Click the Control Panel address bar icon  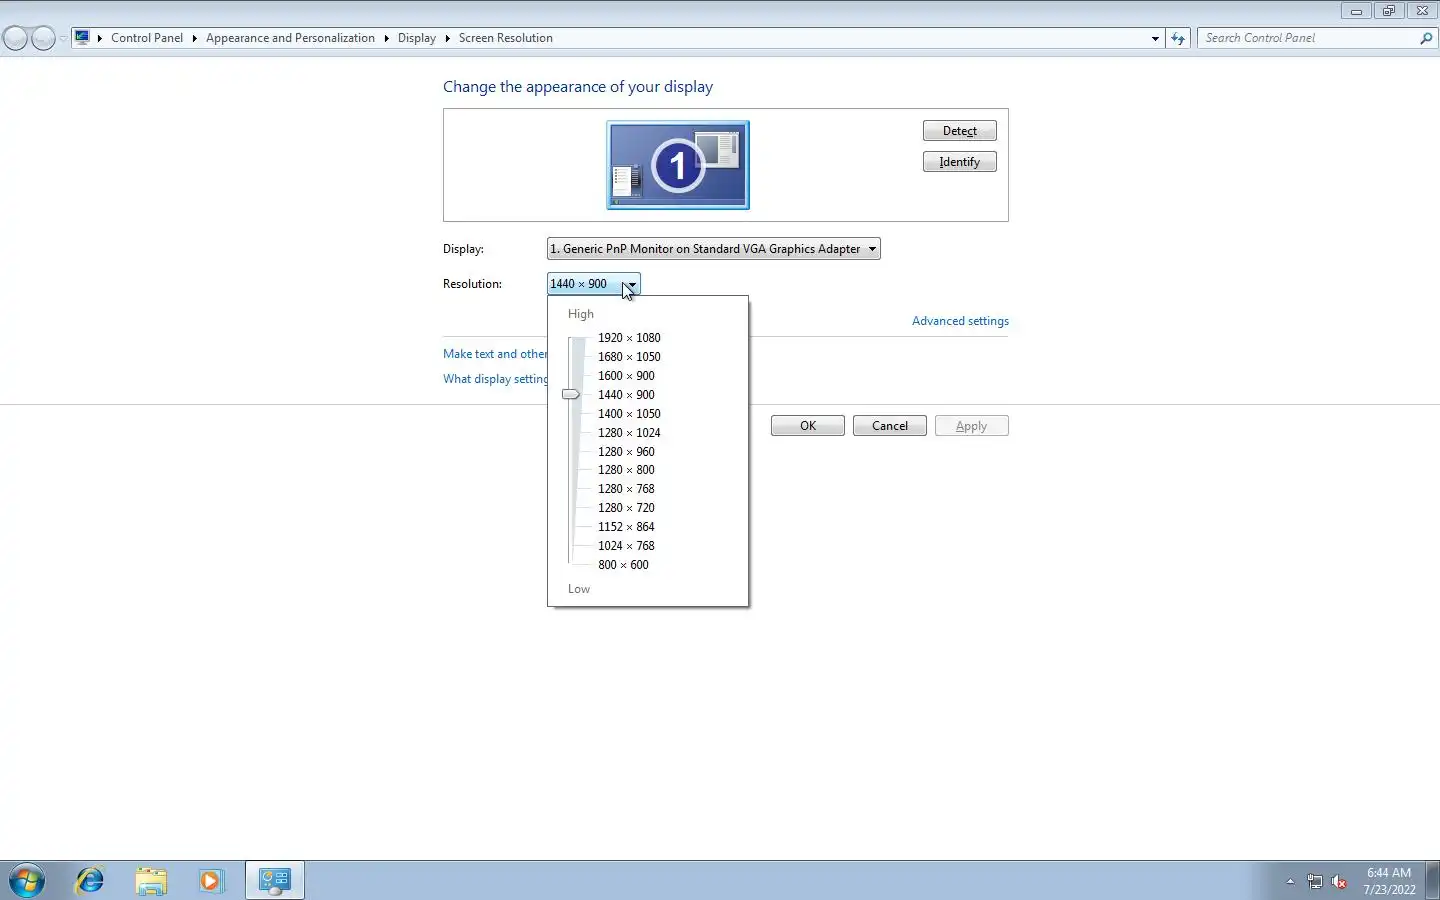[82, 38]
